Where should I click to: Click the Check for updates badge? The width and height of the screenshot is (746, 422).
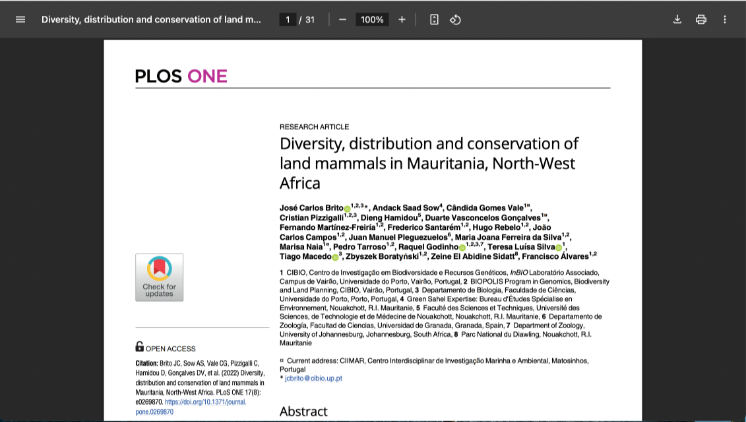159,277
